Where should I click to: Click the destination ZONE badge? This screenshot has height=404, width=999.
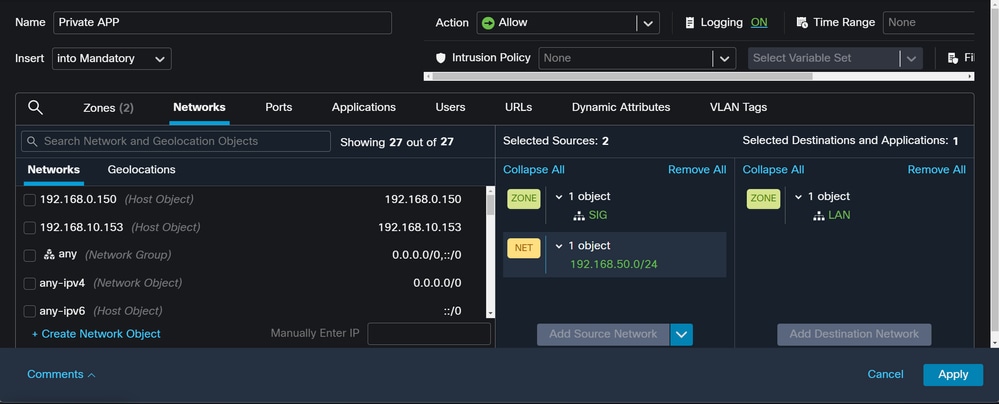click(763, 198)
